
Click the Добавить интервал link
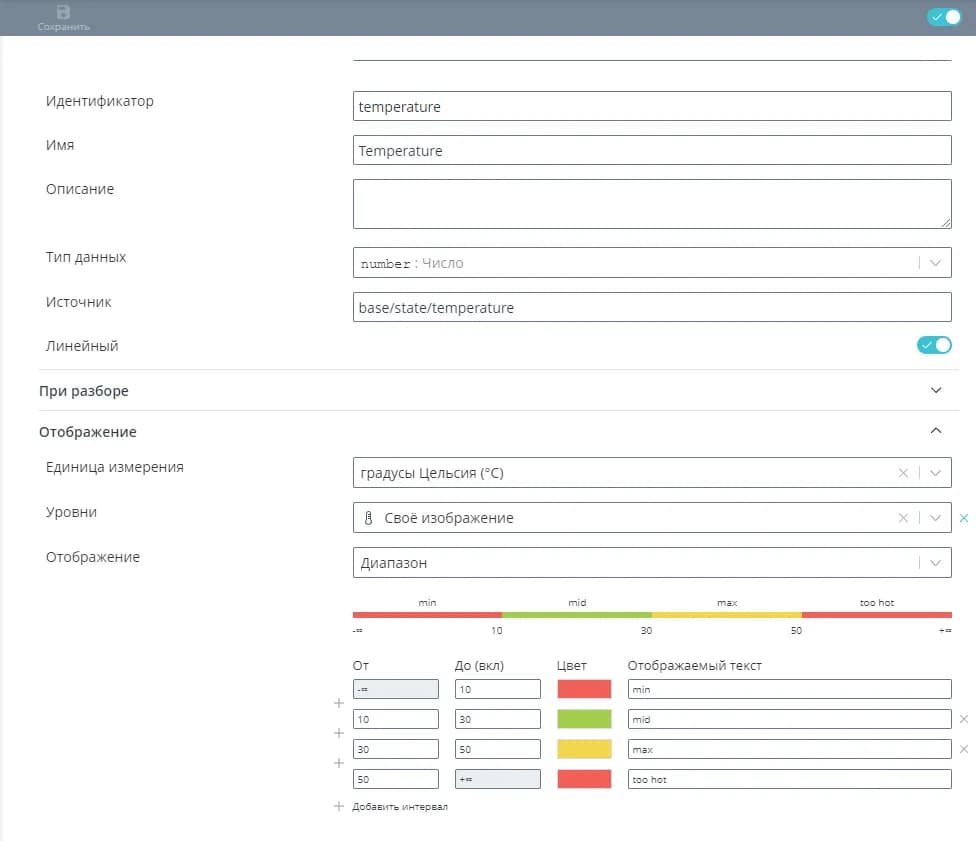399,807
